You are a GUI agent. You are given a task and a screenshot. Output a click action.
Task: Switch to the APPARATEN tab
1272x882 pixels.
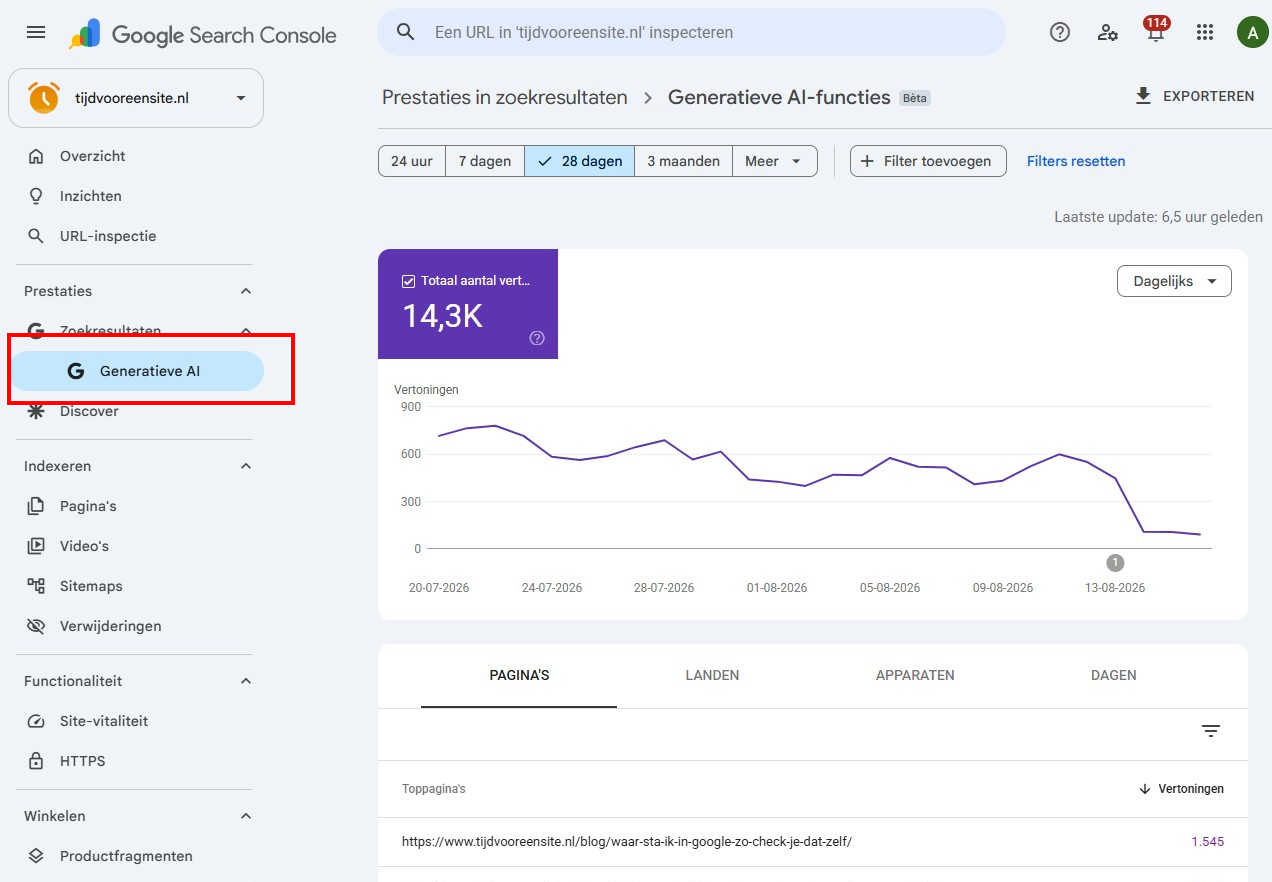tap(915, 675)
